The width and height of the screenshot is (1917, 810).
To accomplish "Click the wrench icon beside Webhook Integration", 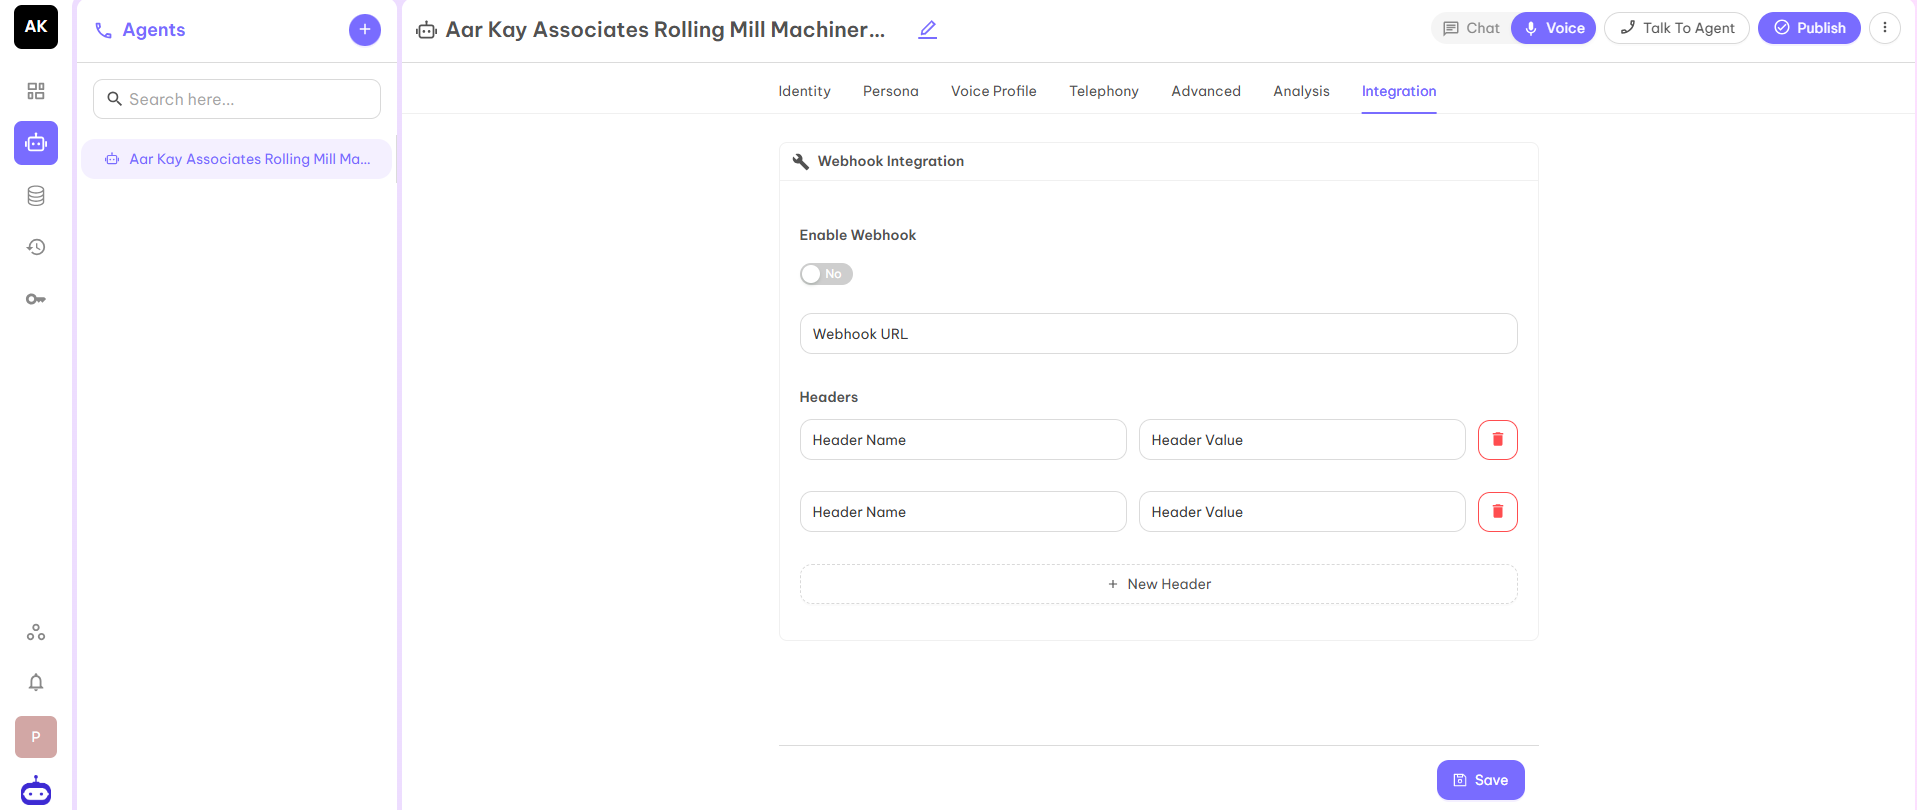I will pyautogui.click(x=801, y=161).
